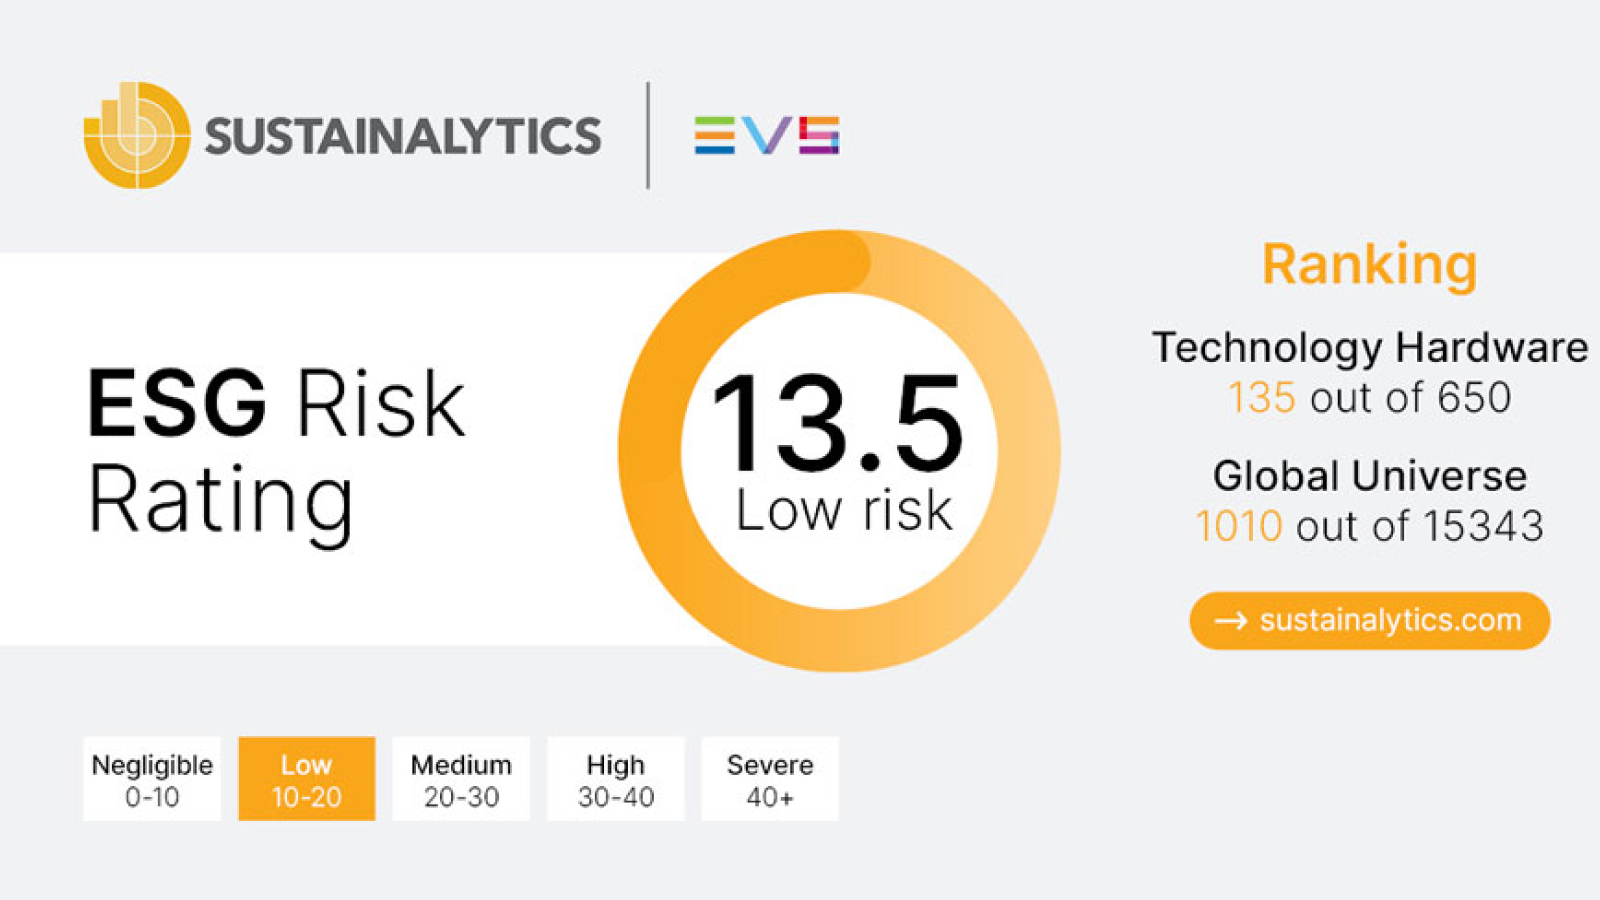Screen dimensions: 1600x900
Task: Select the Medium 20-30 risk box
Action: (x=461, y=779)
